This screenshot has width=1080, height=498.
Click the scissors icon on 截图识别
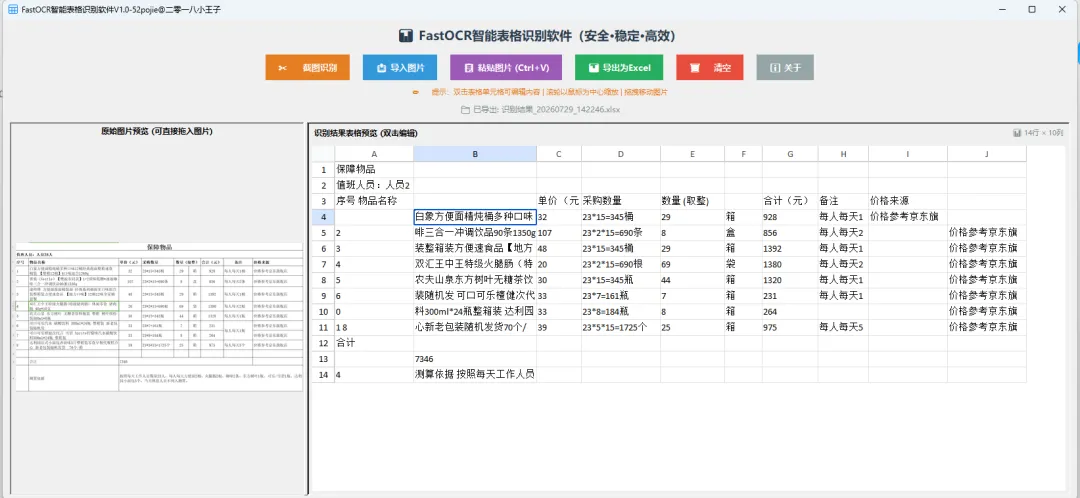[x=282, y=68]
